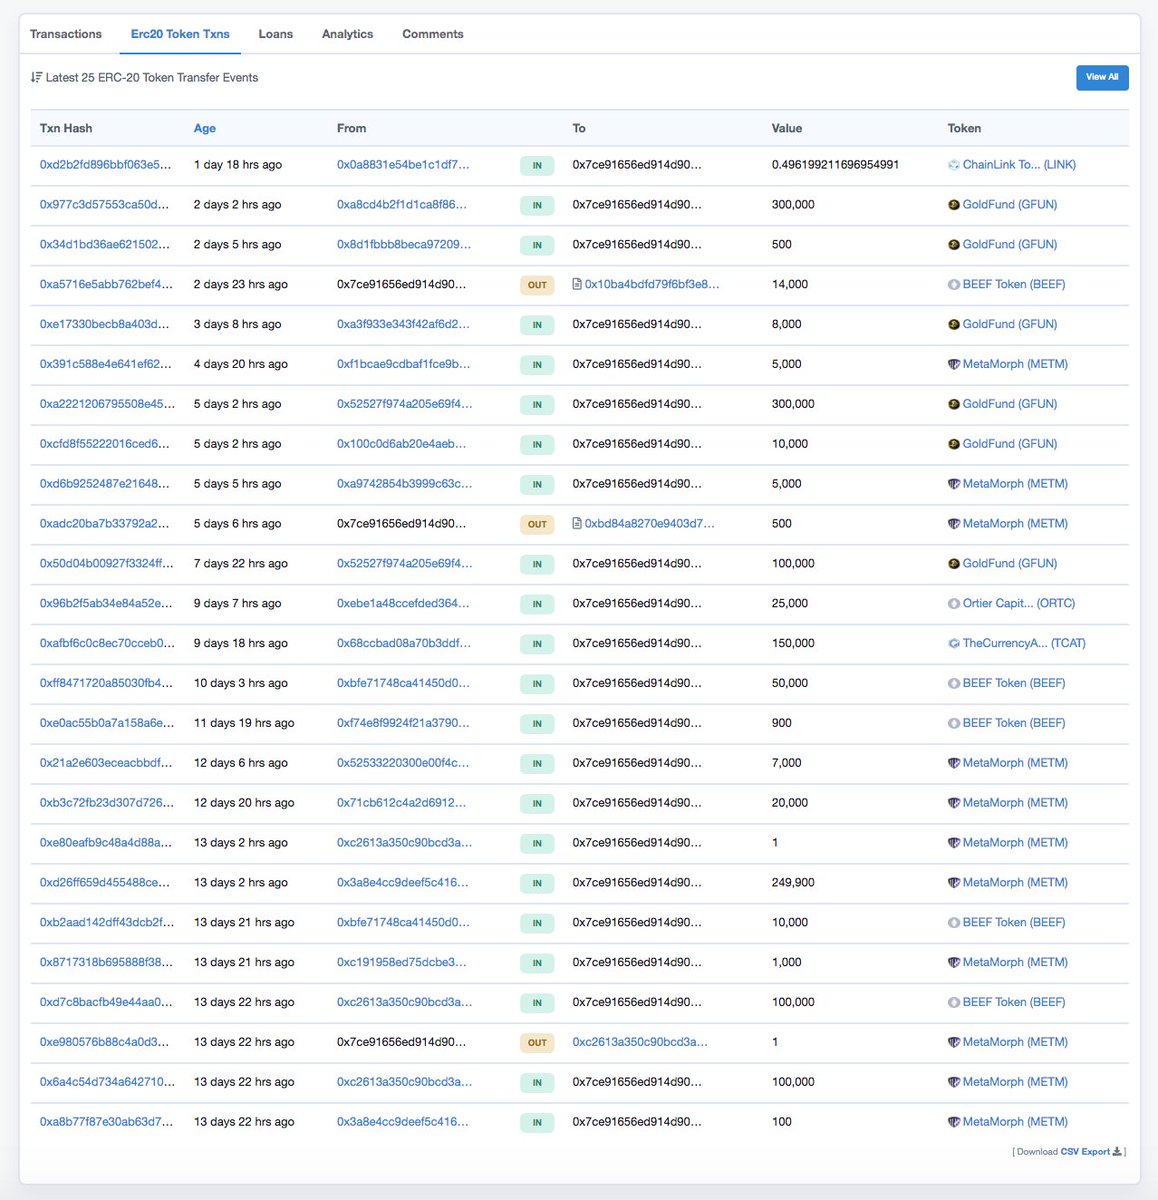
Task: Open txn hash 0xe17330becb8a403d...
Action: [x=105, y=324]
